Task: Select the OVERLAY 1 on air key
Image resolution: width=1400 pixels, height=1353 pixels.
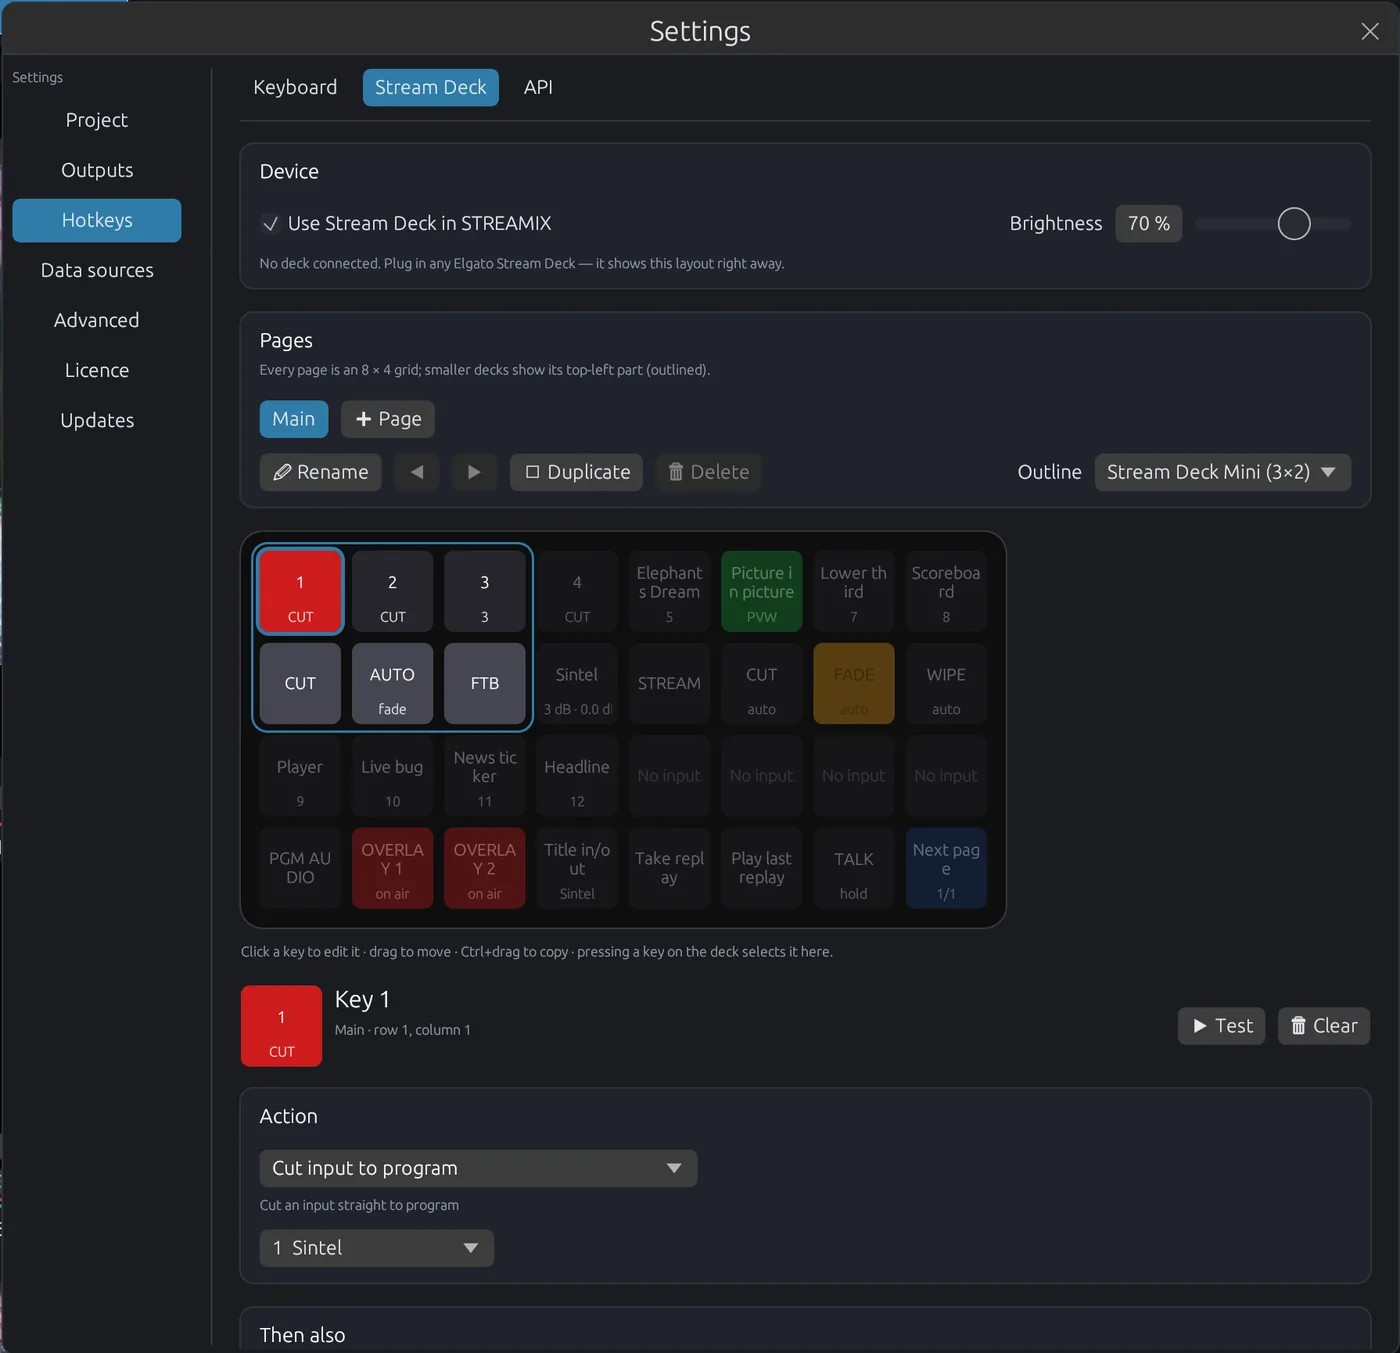Action: click(392, 868)
